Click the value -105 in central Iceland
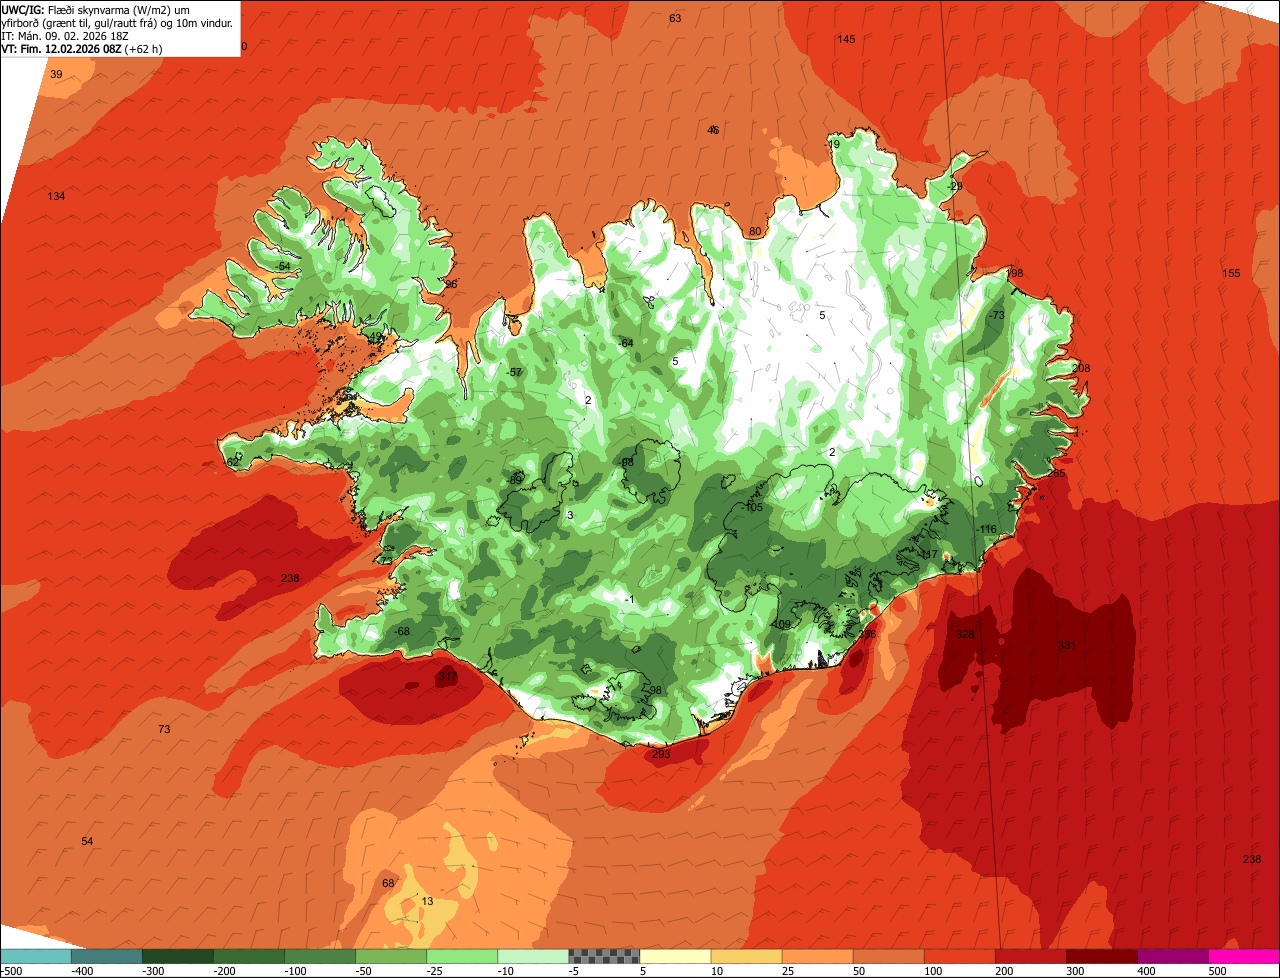The width and height of the screenshot is (1280, 978). tap(753, 507)
